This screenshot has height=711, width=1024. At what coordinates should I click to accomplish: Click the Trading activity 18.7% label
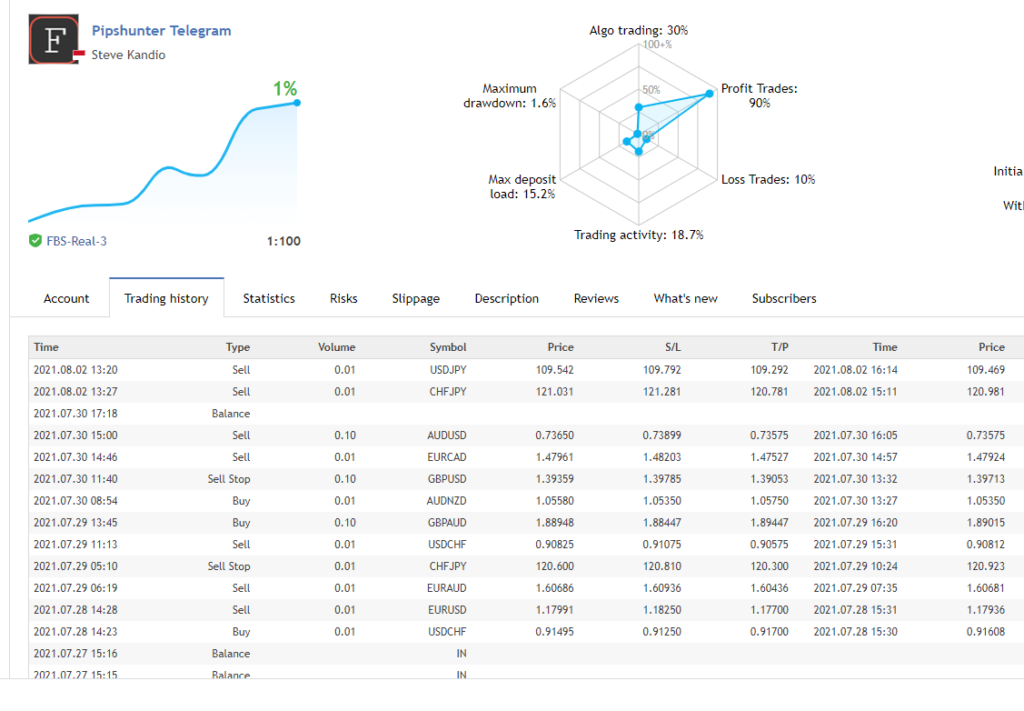[x=639, y=235]
